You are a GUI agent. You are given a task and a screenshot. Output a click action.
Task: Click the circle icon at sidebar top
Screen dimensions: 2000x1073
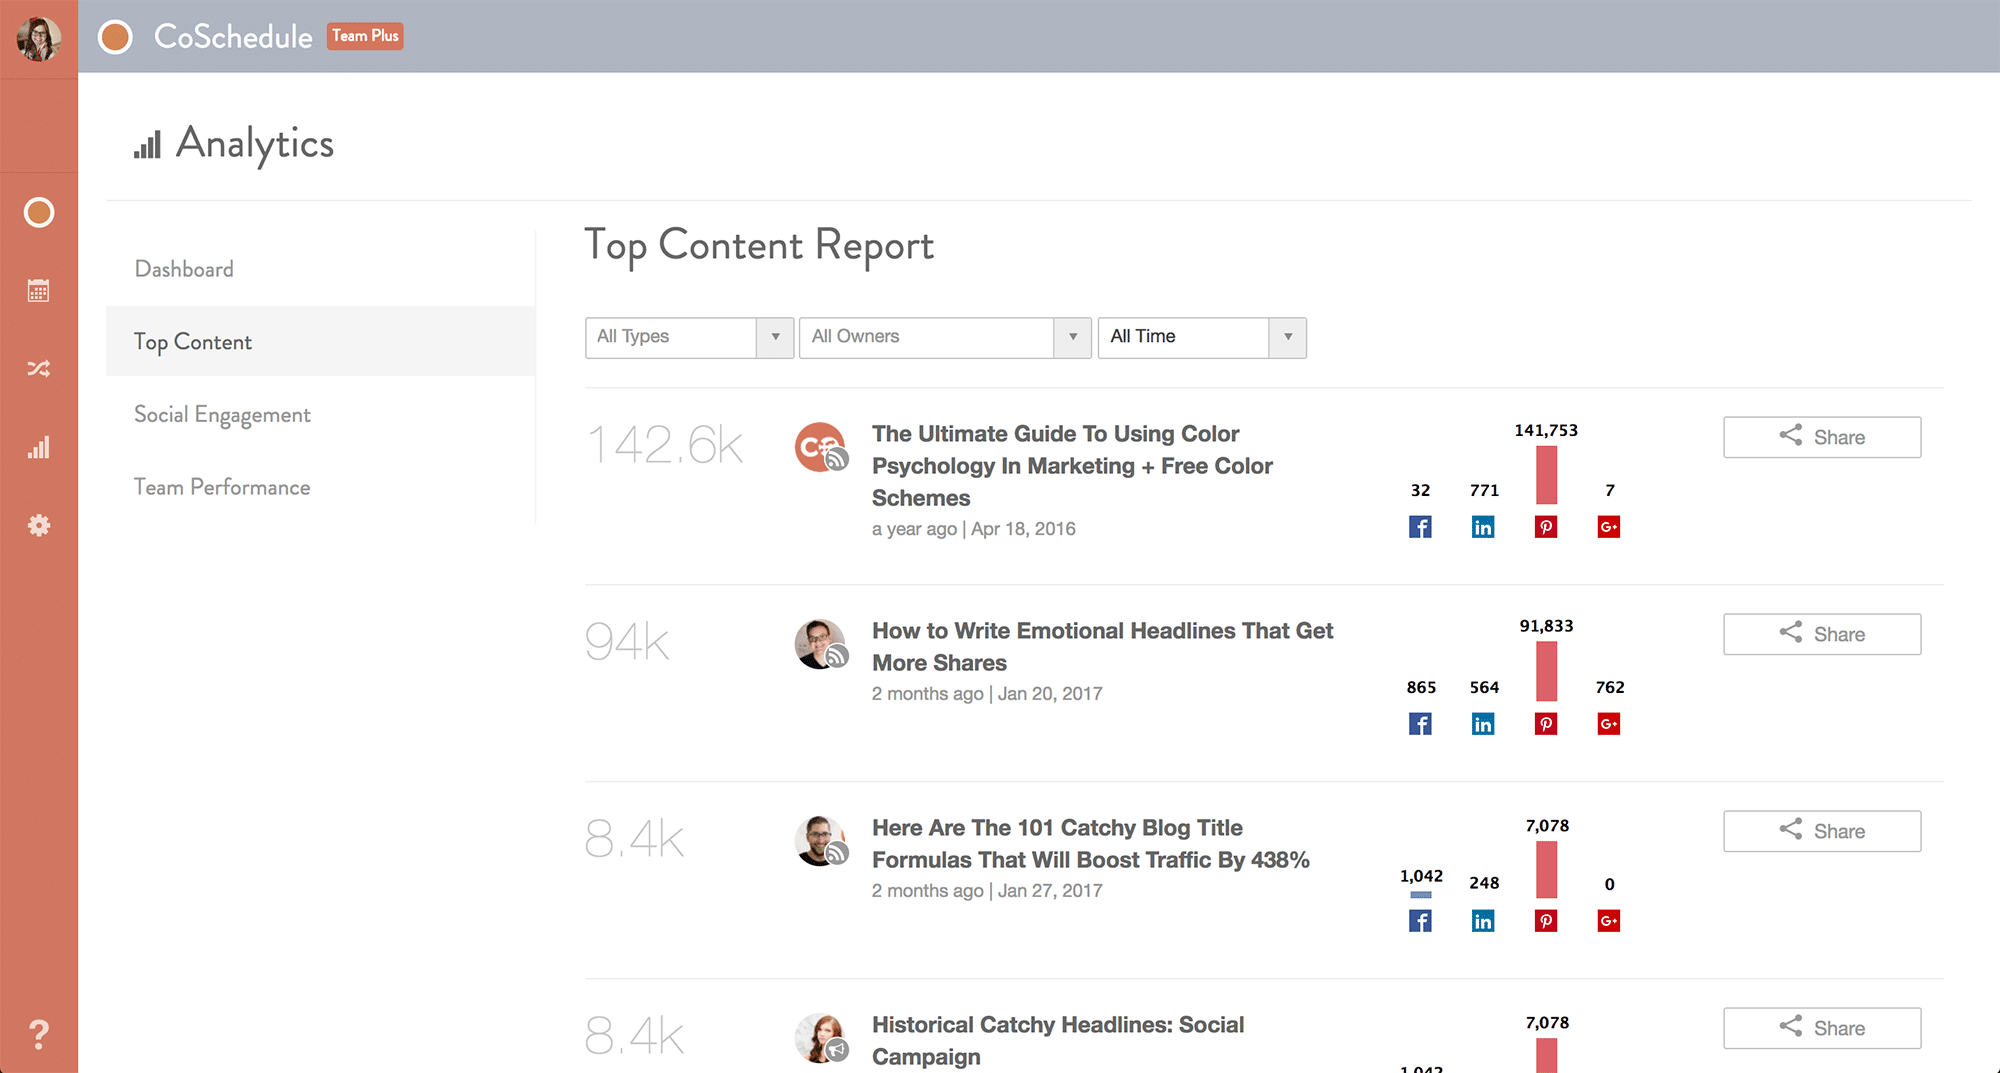39,213
